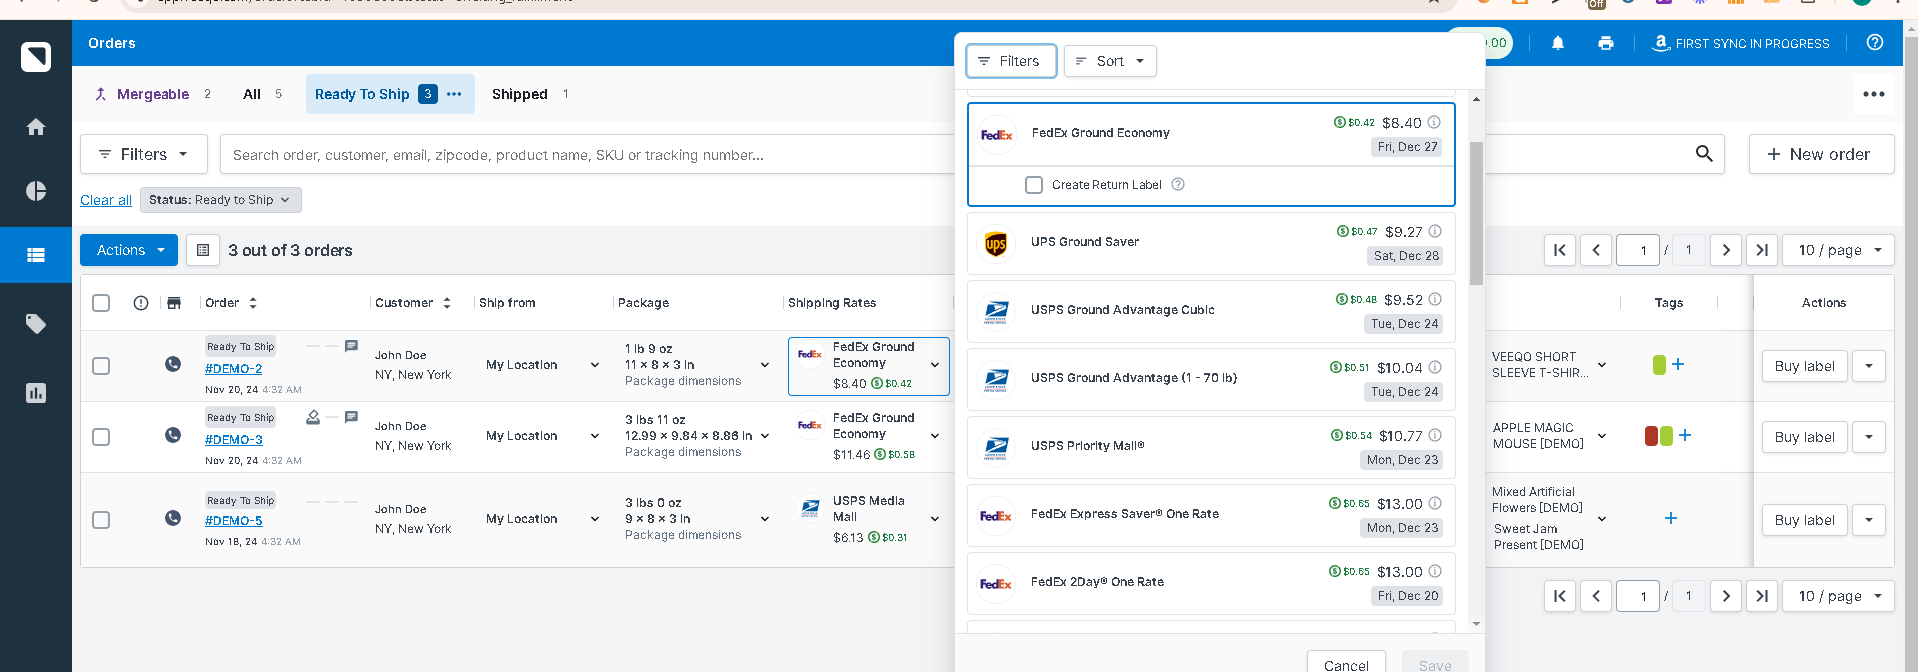Click the New order button

pyautogui.click(x=1821, y=154)
